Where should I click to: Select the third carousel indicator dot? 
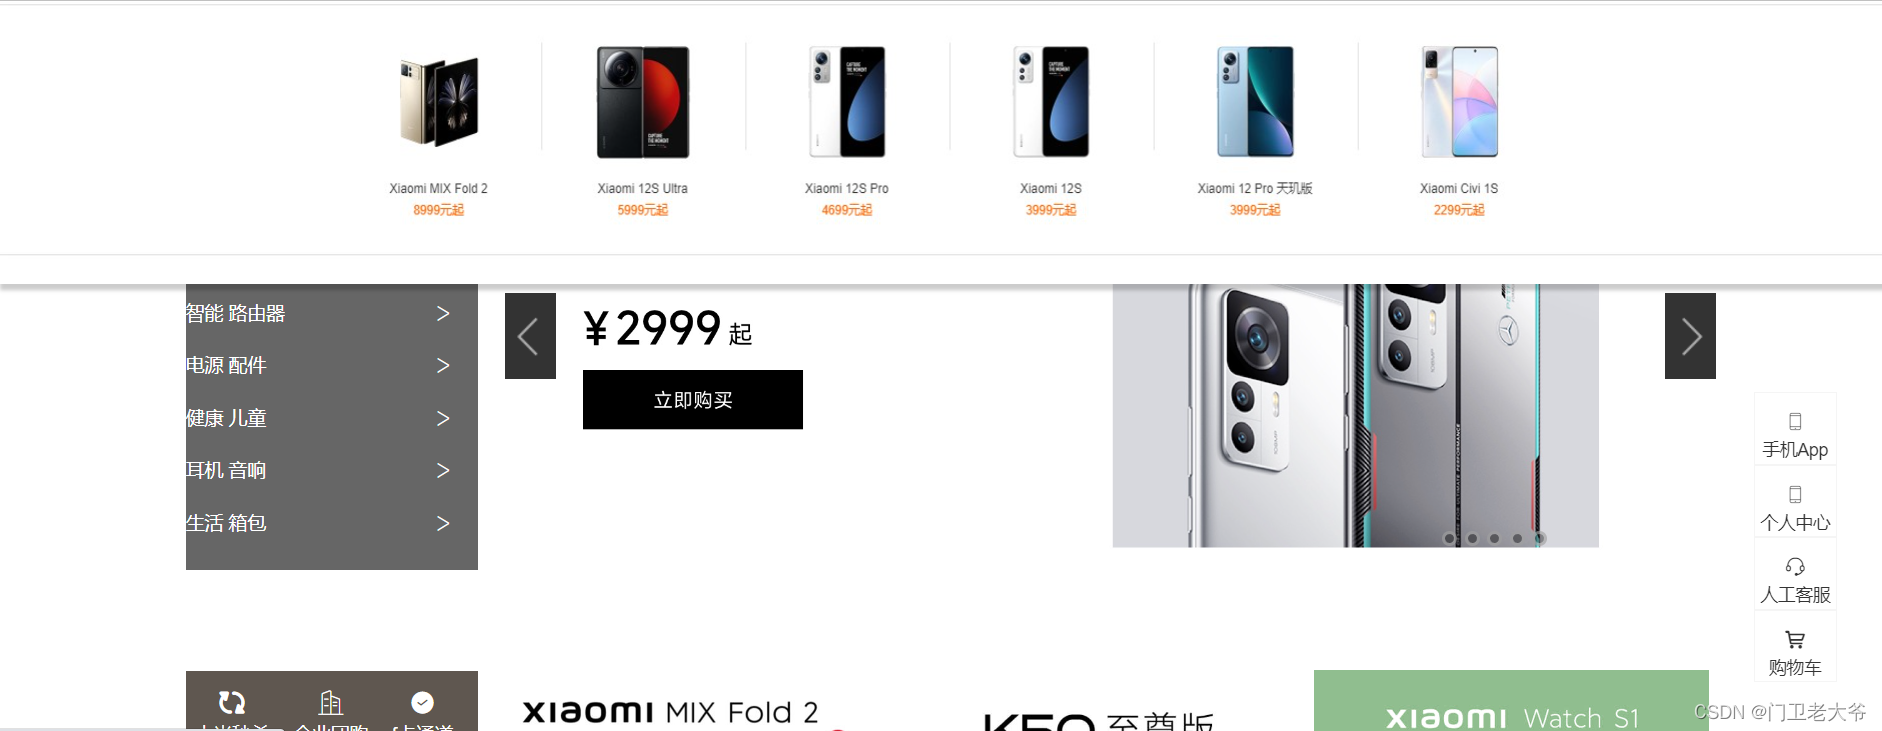point(1495,538)
